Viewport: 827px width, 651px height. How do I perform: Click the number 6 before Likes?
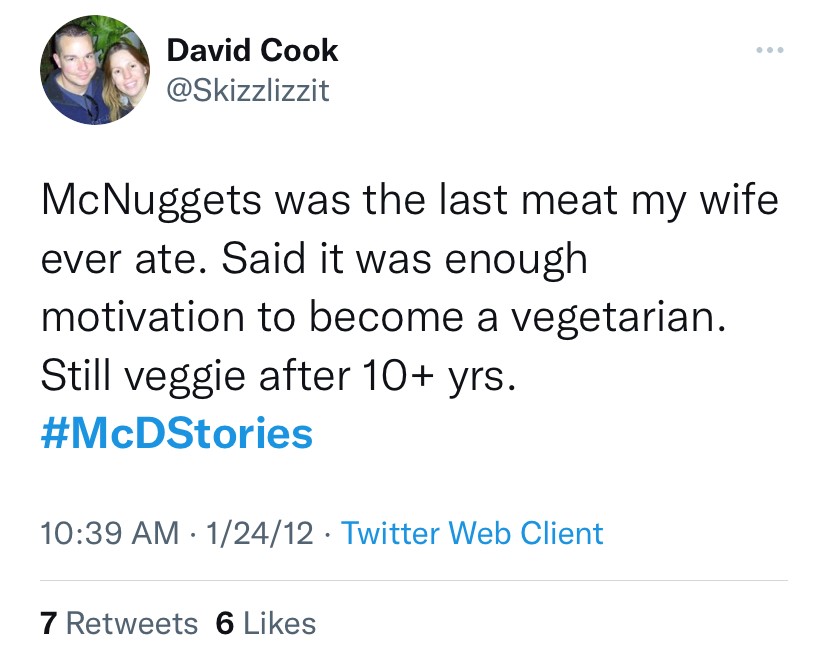225,623
